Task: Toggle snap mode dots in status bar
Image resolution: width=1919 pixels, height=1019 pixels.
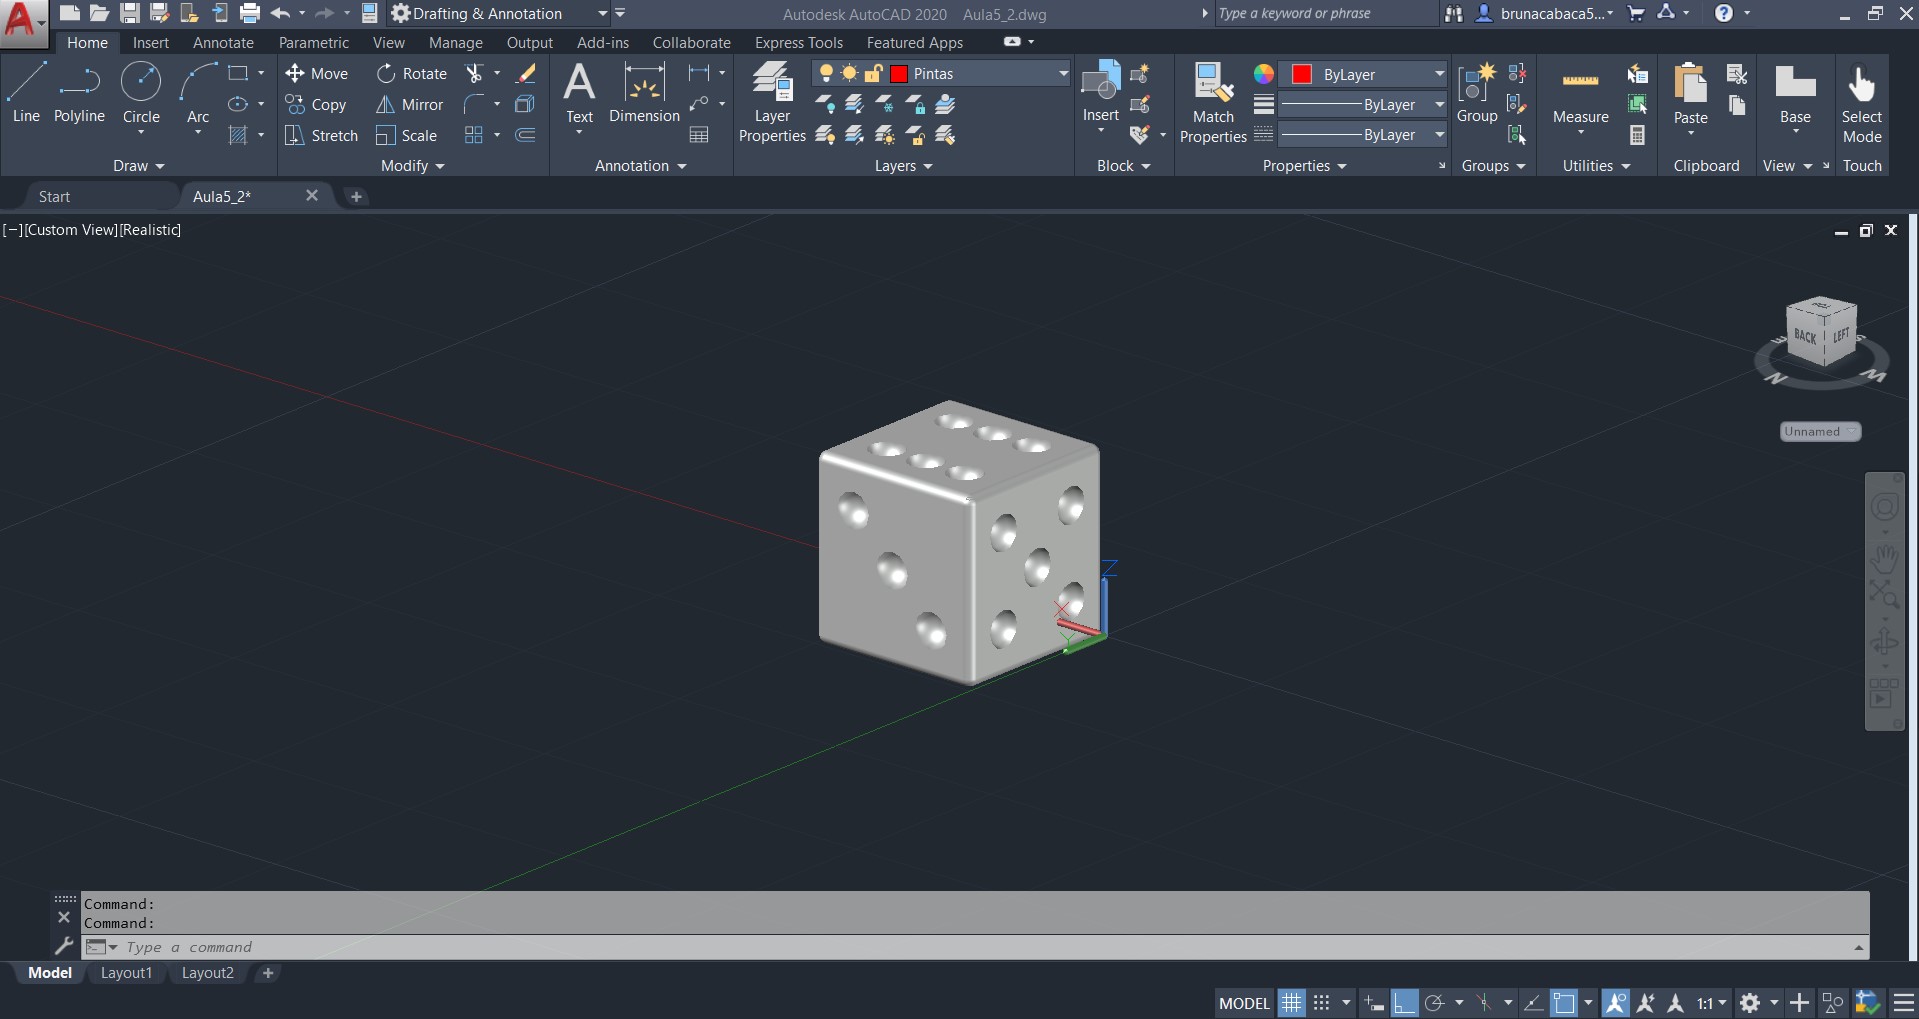Action: click(1321, 1003)
